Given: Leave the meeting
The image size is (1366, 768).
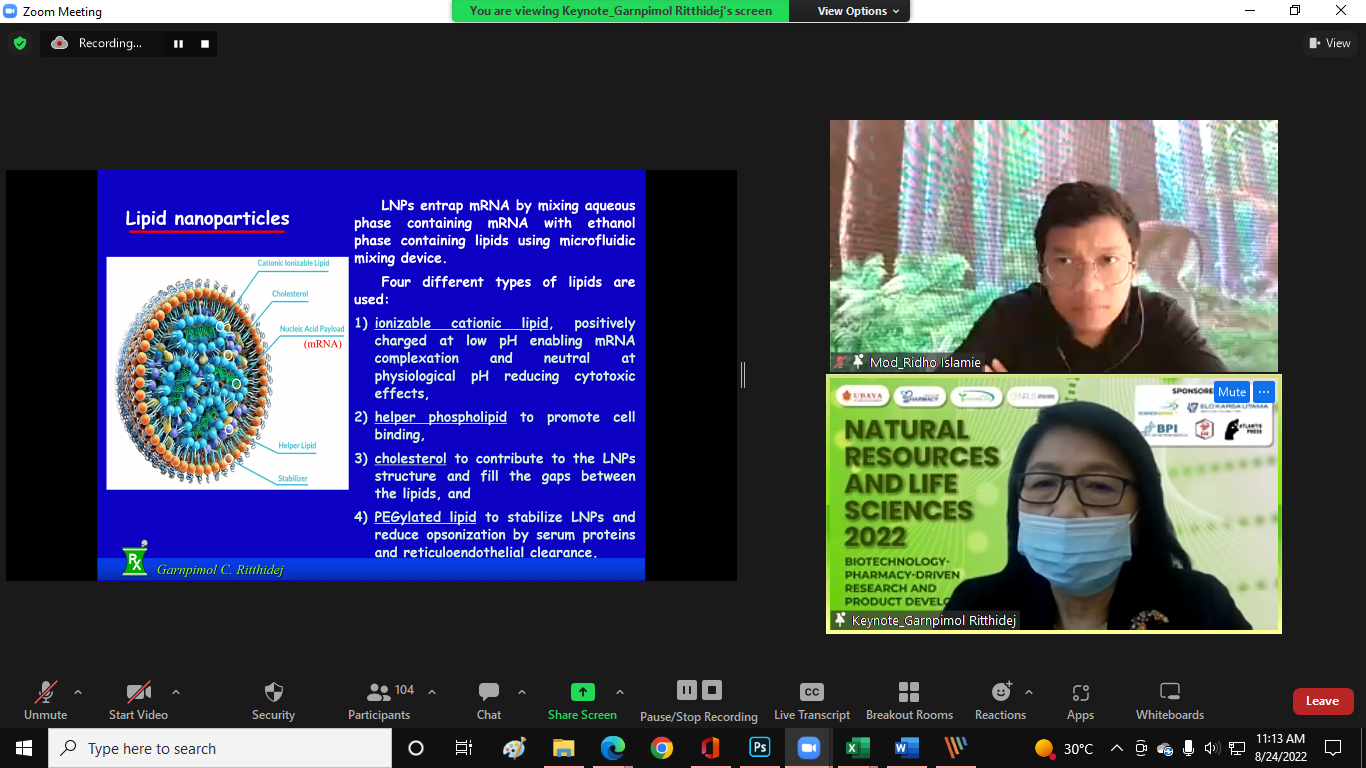Looking at the screenshot, I should point(1322,701).
